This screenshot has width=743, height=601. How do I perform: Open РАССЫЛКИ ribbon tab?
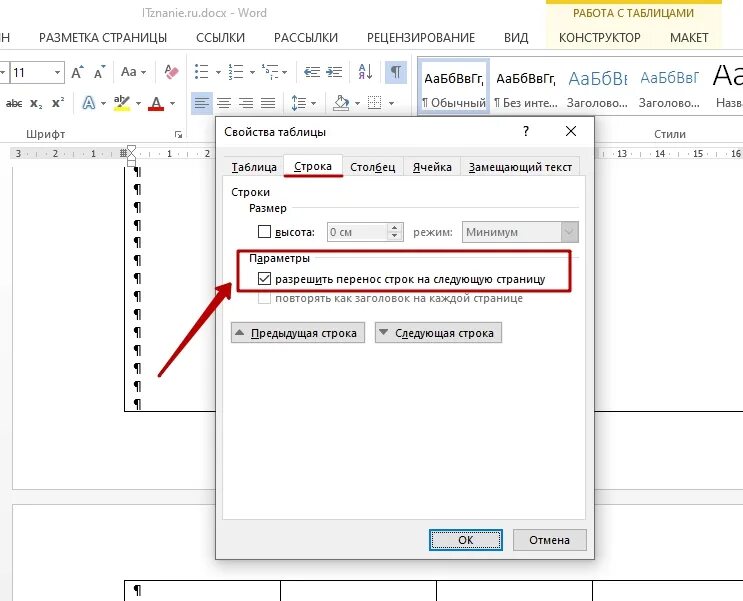click(306, 38)
